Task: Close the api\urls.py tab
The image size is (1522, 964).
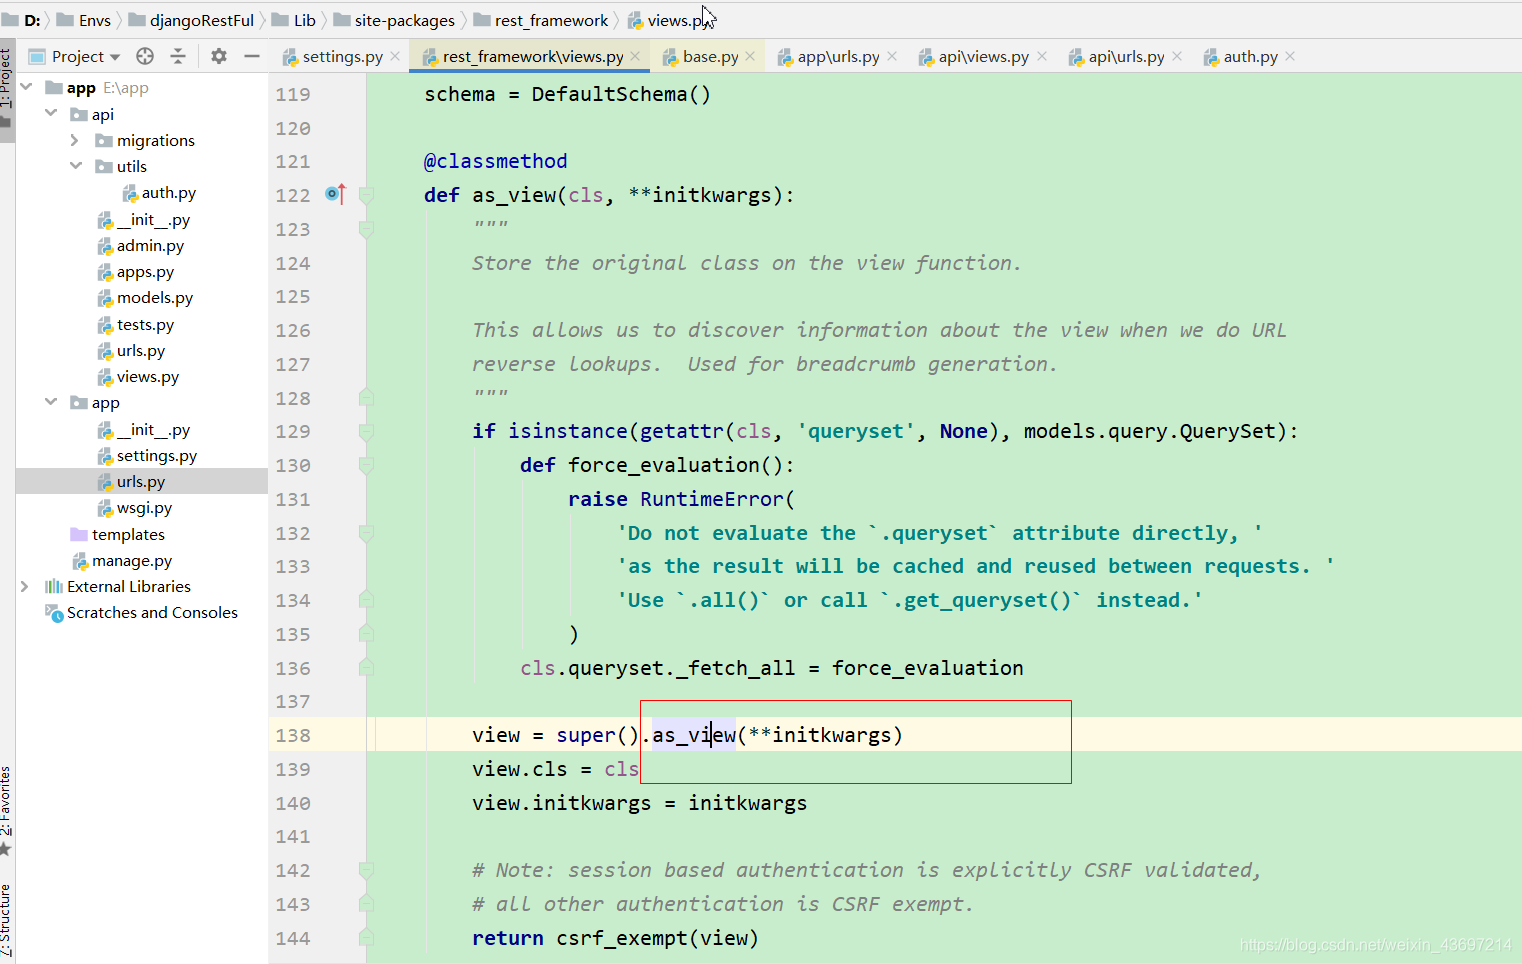Action: click(1177, 56)
